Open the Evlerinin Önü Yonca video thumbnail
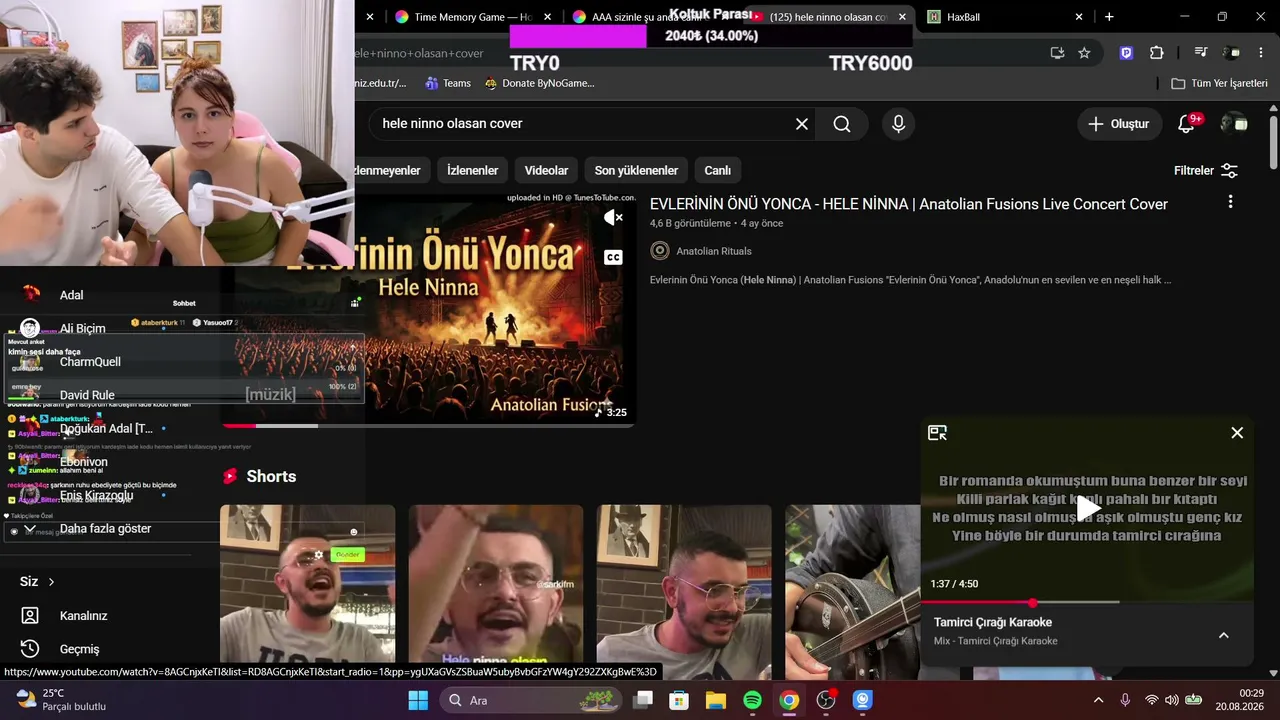 [x=428, y=309]
